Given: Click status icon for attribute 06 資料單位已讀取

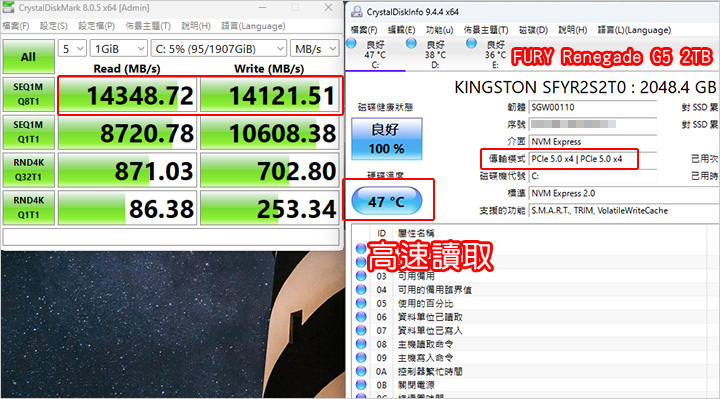Looking at the screenshot, I should (x=361, y=317).
